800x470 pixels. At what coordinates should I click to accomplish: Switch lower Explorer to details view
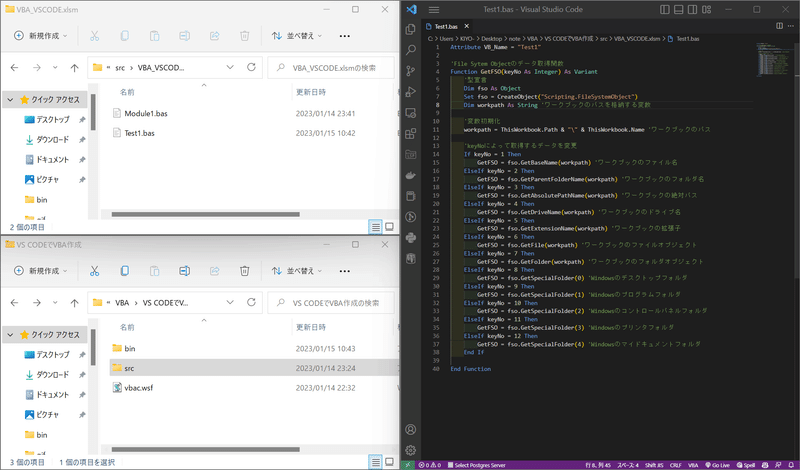tap(376, 462)
